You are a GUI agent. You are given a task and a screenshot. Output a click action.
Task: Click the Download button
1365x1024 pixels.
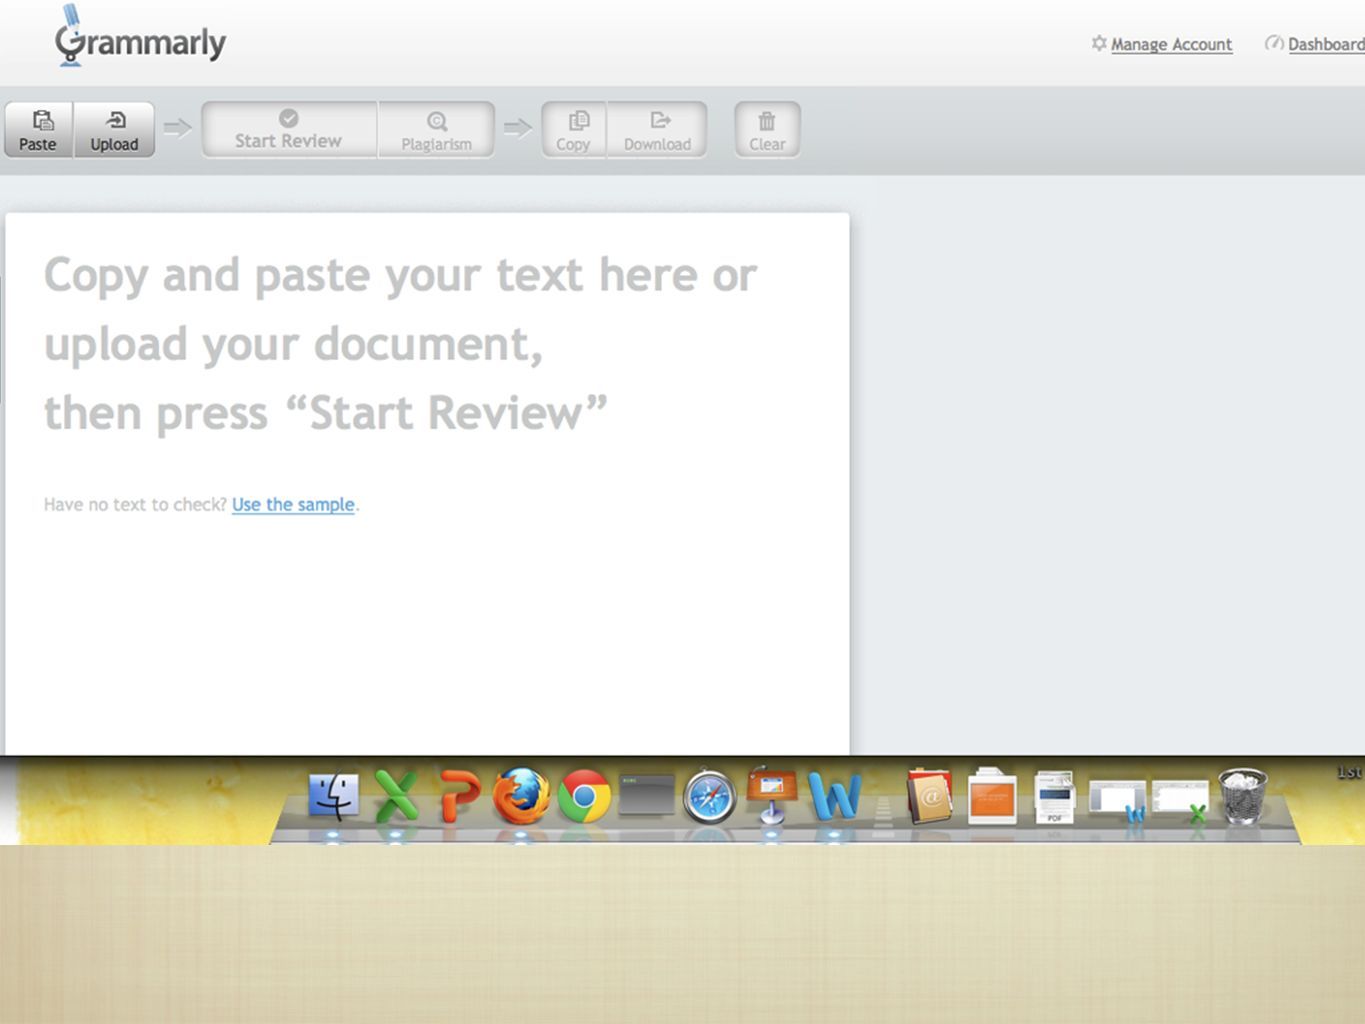pos(657,130)
